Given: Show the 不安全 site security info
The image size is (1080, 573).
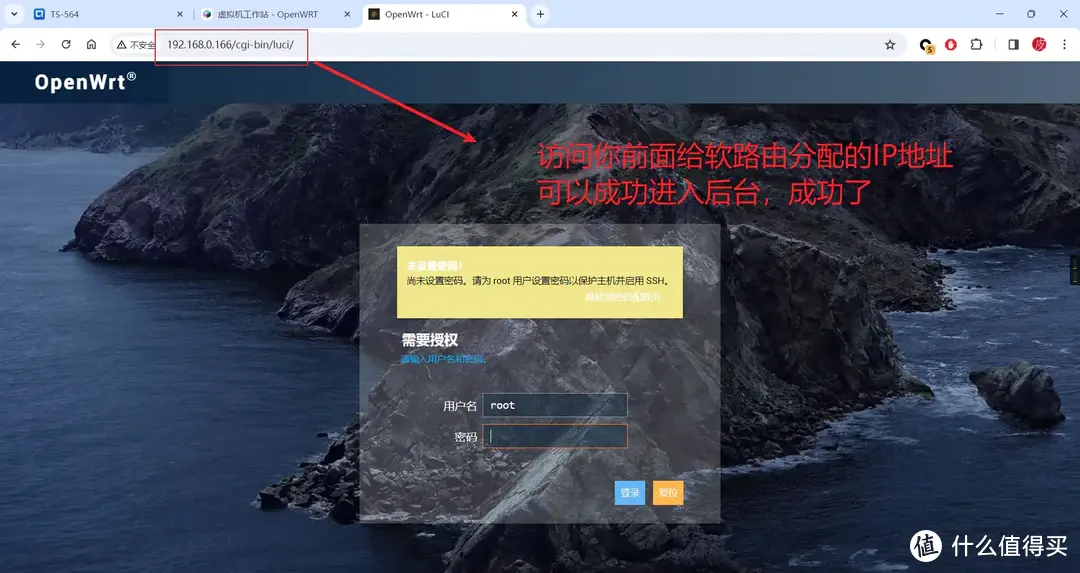Looking at the screenshot, I should 136,45.
